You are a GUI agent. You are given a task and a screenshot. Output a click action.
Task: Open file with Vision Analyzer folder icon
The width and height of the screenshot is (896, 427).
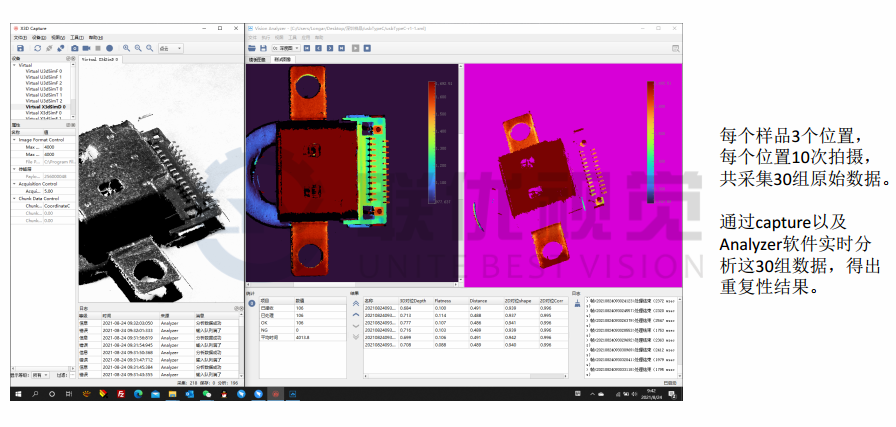[x=253, y=47]
